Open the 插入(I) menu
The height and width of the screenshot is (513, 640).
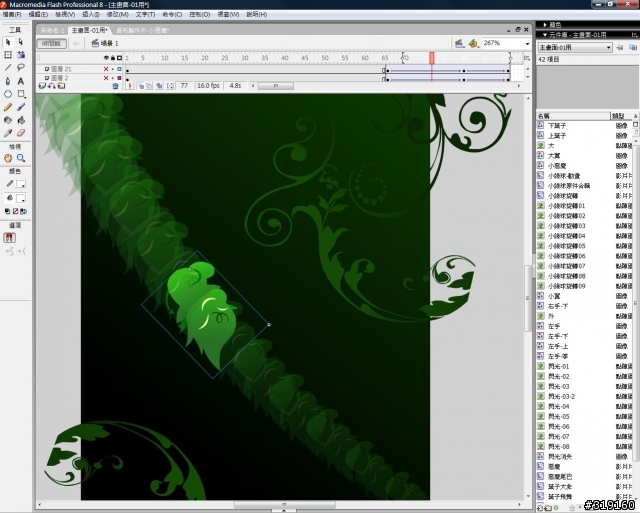(91, 14)
